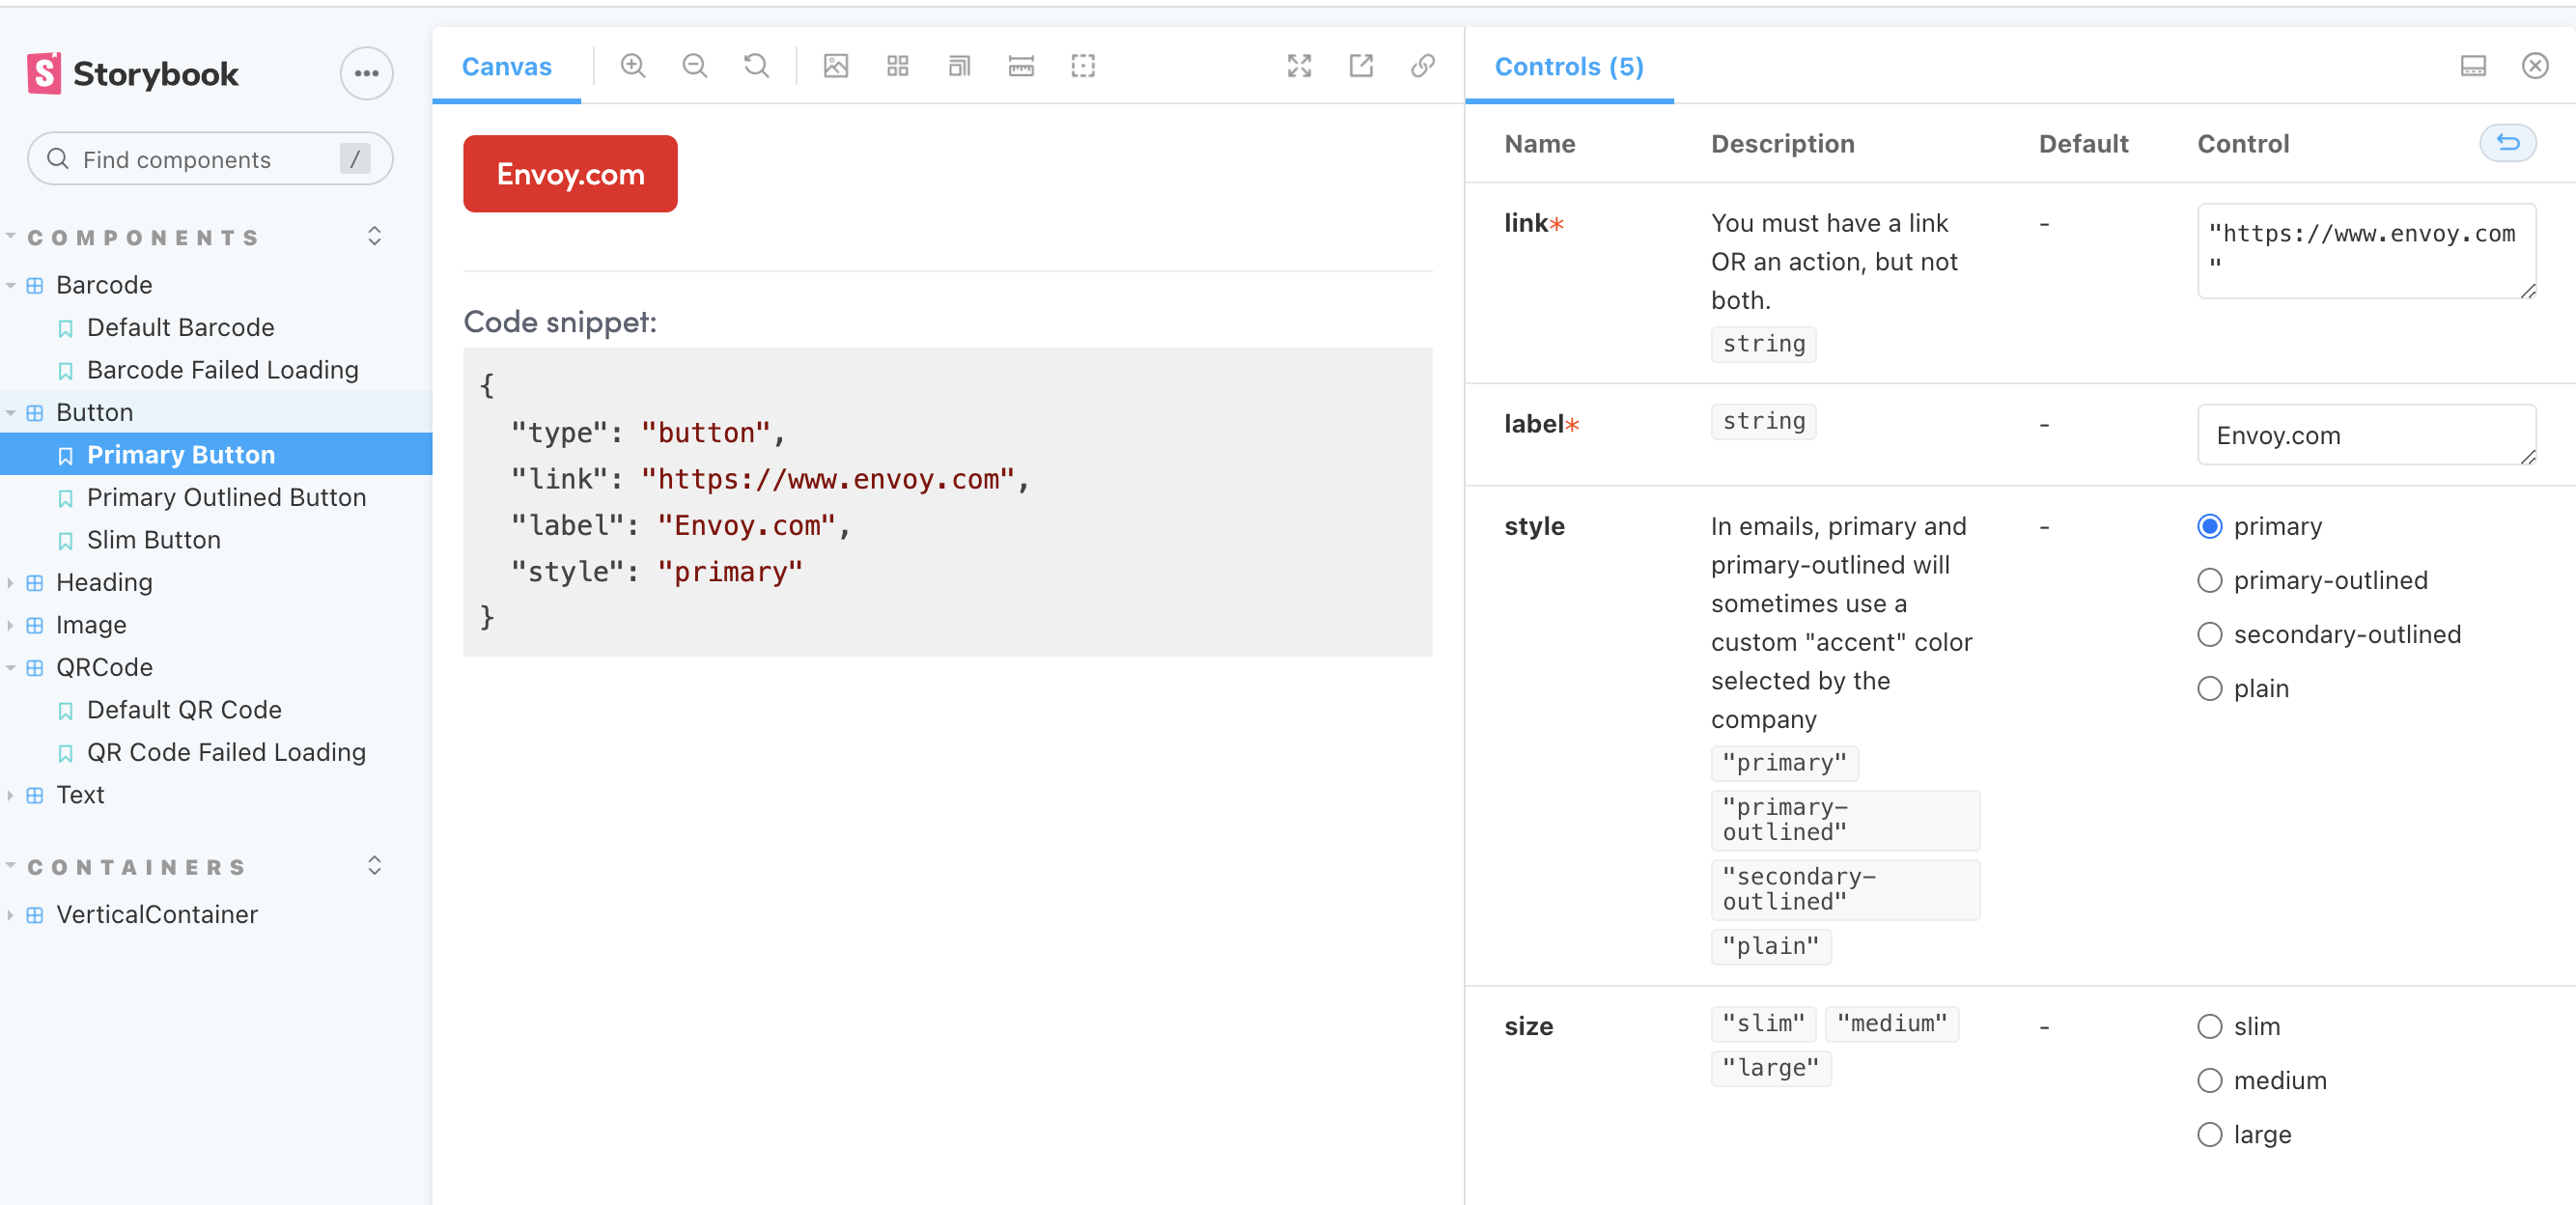
Task: Change the preview background
Action: point(836,66)
